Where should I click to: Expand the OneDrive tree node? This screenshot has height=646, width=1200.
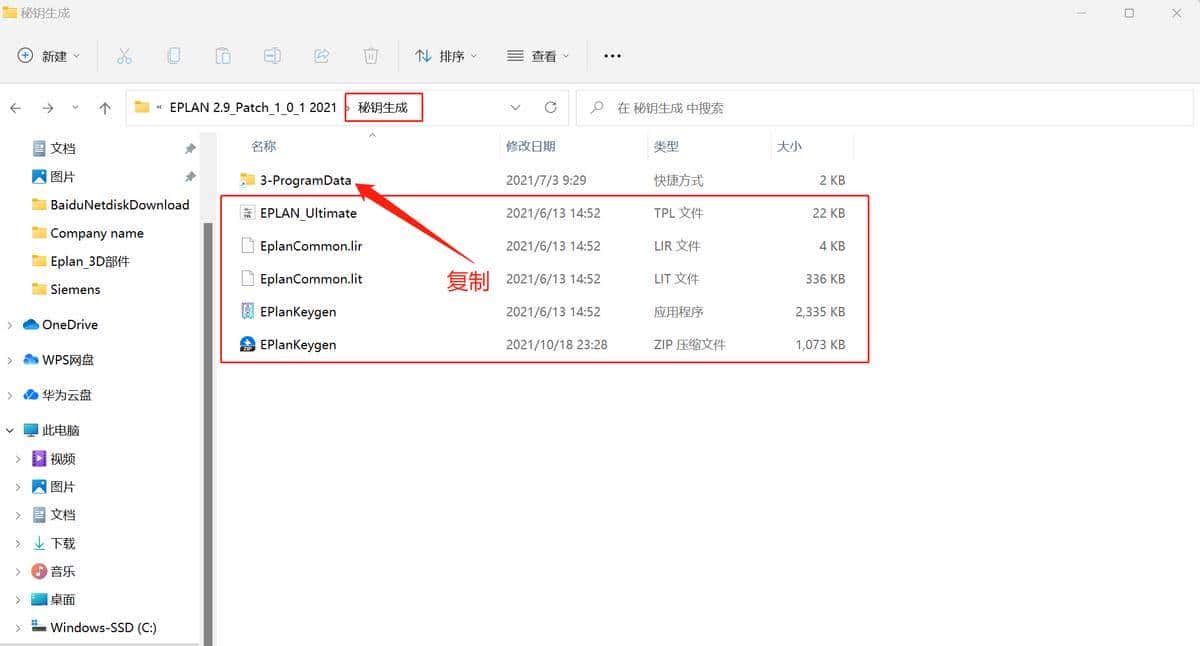[10, 325]
